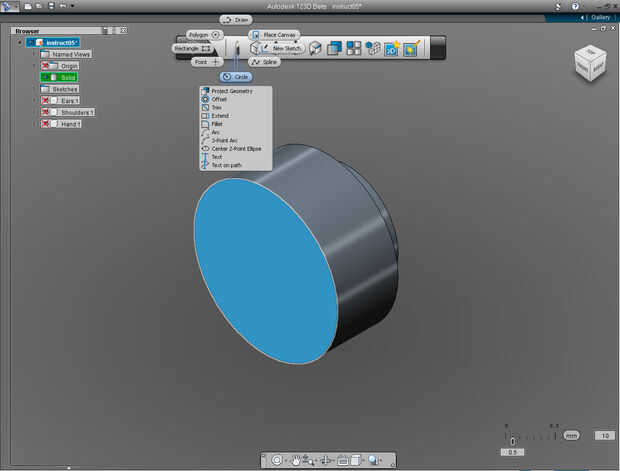The image size is (620, 471).
Task: Select Offset from the sketch menu
Action: point(236,99)
